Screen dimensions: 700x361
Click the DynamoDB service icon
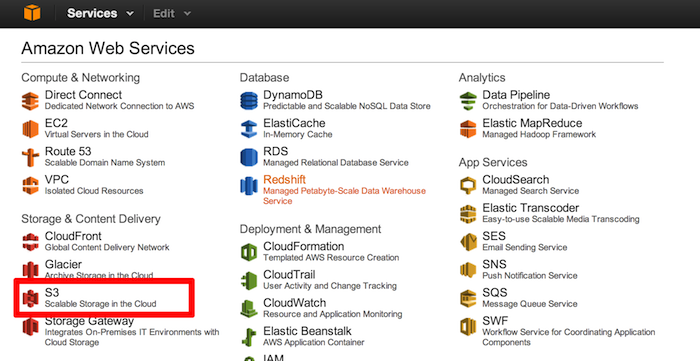coord(249,100)
